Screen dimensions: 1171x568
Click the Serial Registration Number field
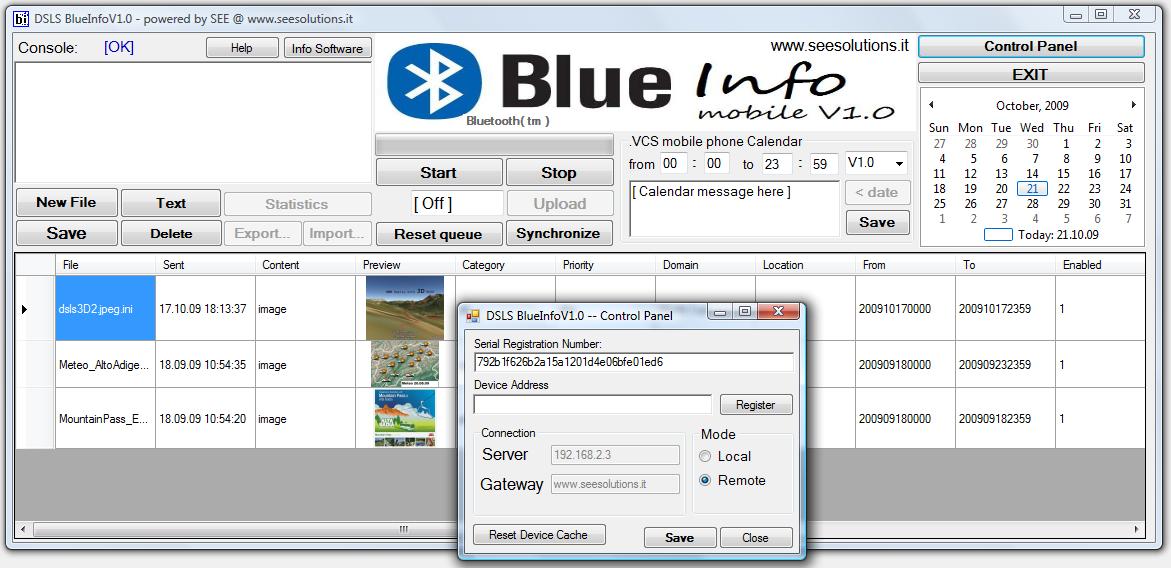coord(633,362)
